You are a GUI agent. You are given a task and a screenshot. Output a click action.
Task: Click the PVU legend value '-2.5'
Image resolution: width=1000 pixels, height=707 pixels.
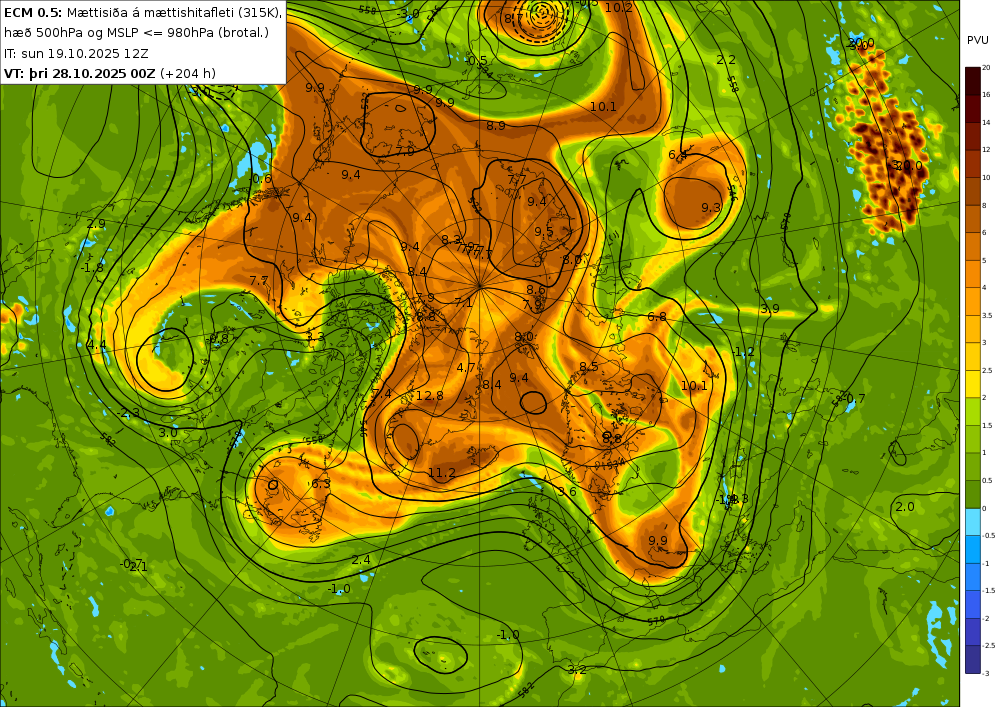989,646
